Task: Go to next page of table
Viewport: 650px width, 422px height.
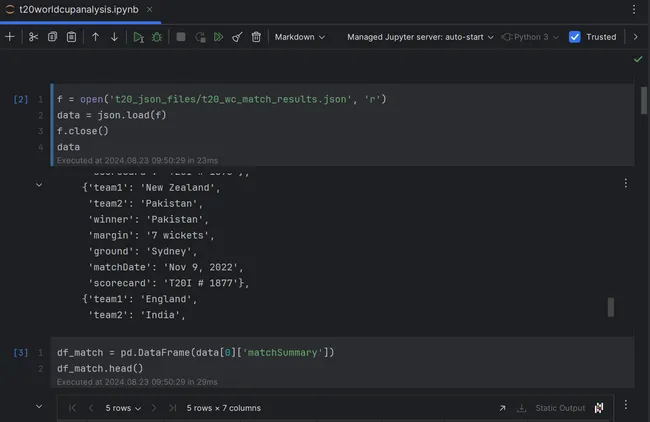Action: [154, 408]
